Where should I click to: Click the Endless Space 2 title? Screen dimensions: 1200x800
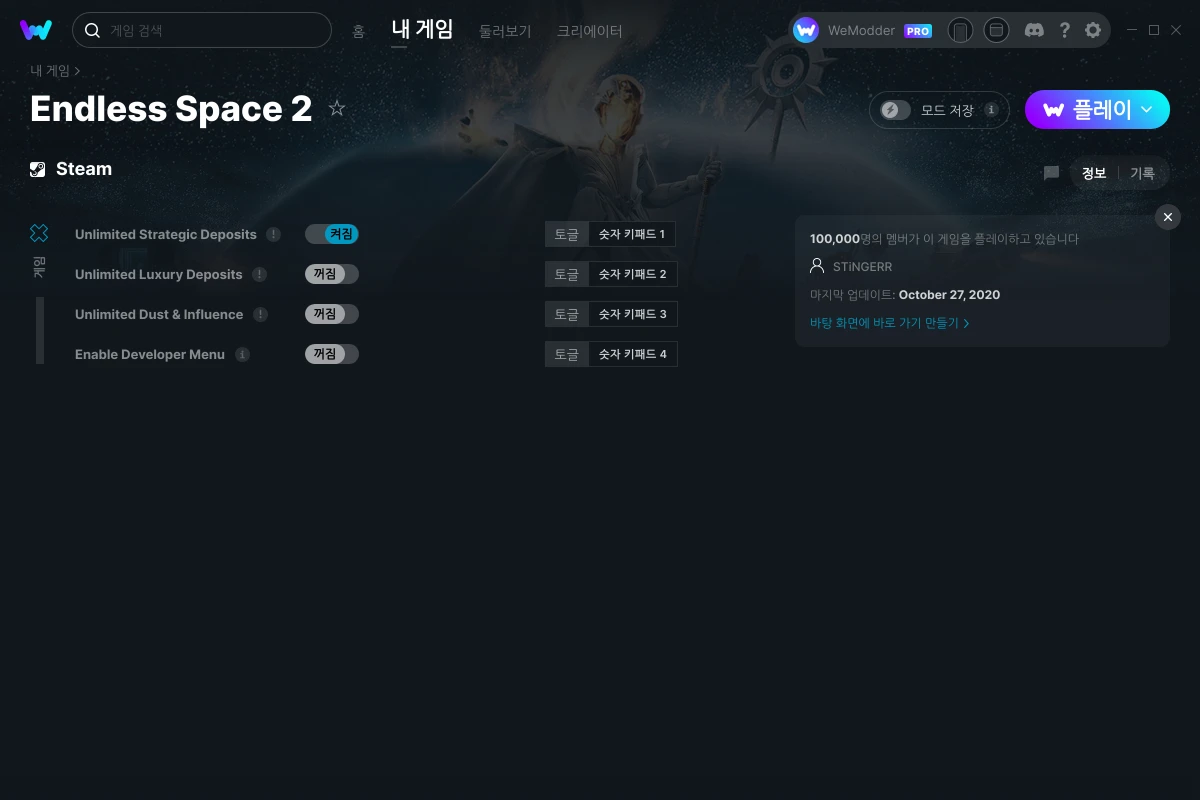[171, 108]
